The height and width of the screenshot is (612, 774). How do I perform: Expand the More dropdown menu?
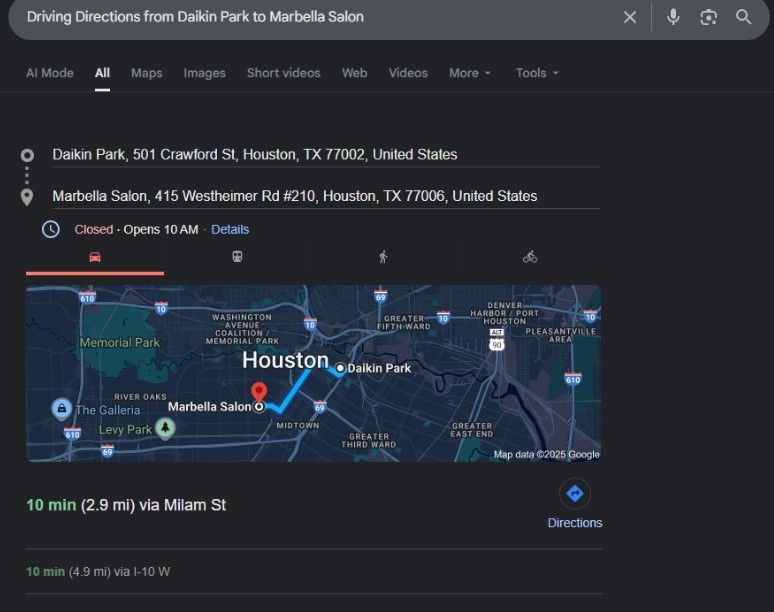point(469,73)
